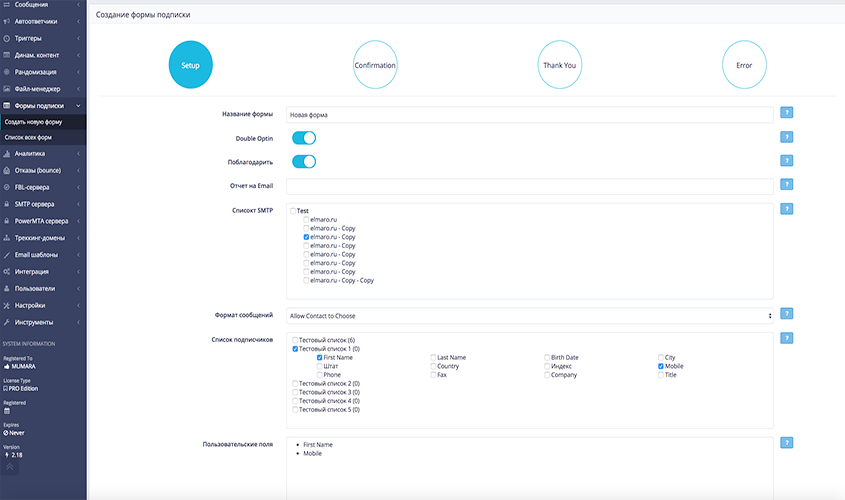
Task: Click help icon next to Название формы
Action: [787, 113]
